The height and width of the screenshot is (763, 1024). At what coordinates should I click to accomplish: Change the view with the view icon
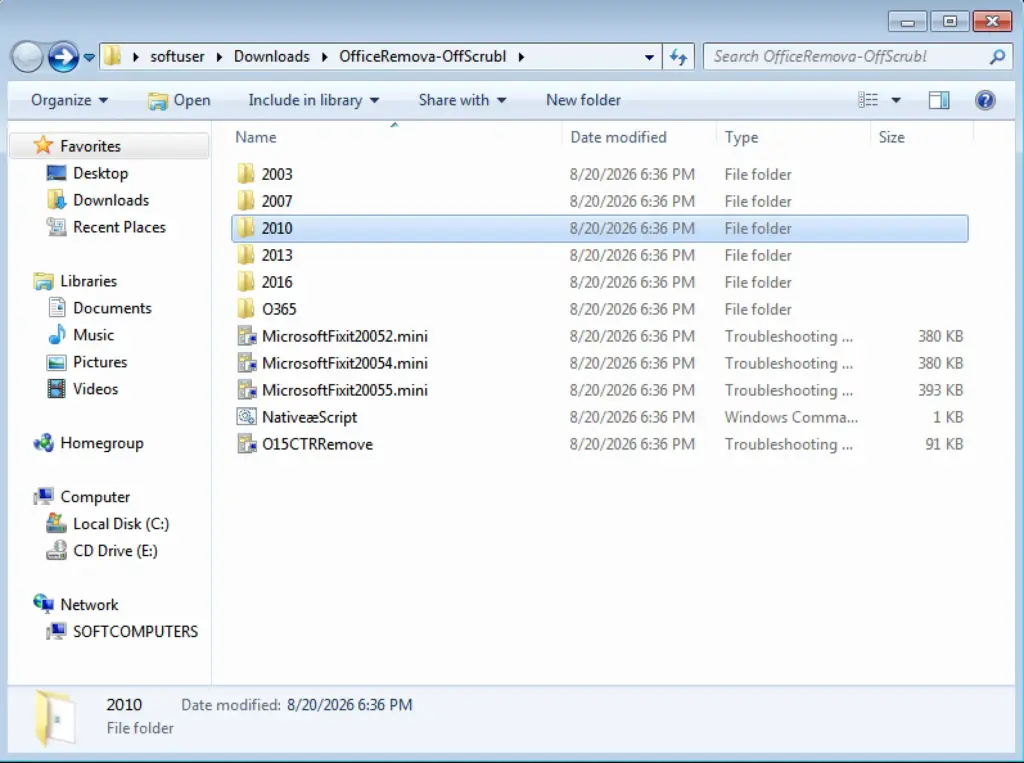868,100
